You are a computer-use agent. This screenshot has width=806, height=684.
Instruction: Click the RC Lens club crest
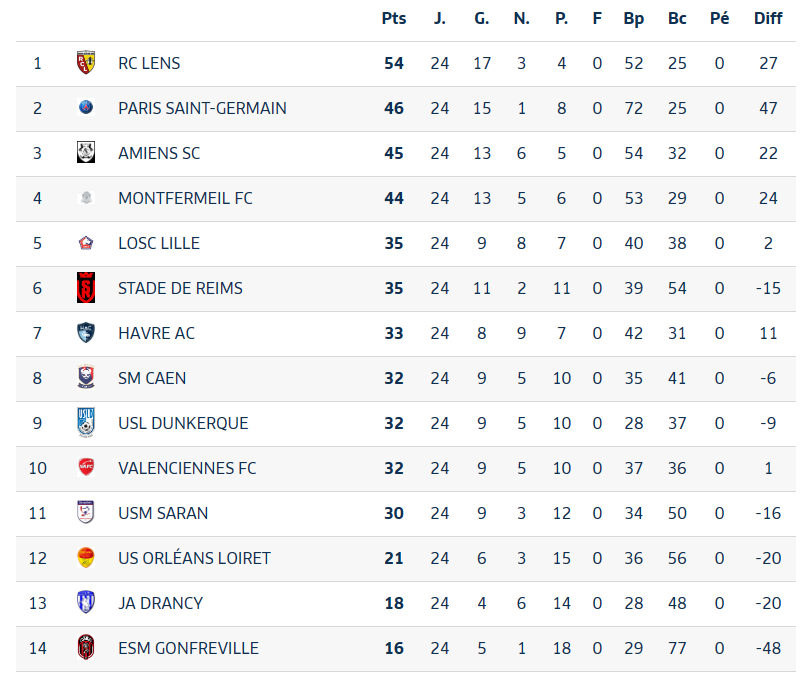(x=86, y=63)
